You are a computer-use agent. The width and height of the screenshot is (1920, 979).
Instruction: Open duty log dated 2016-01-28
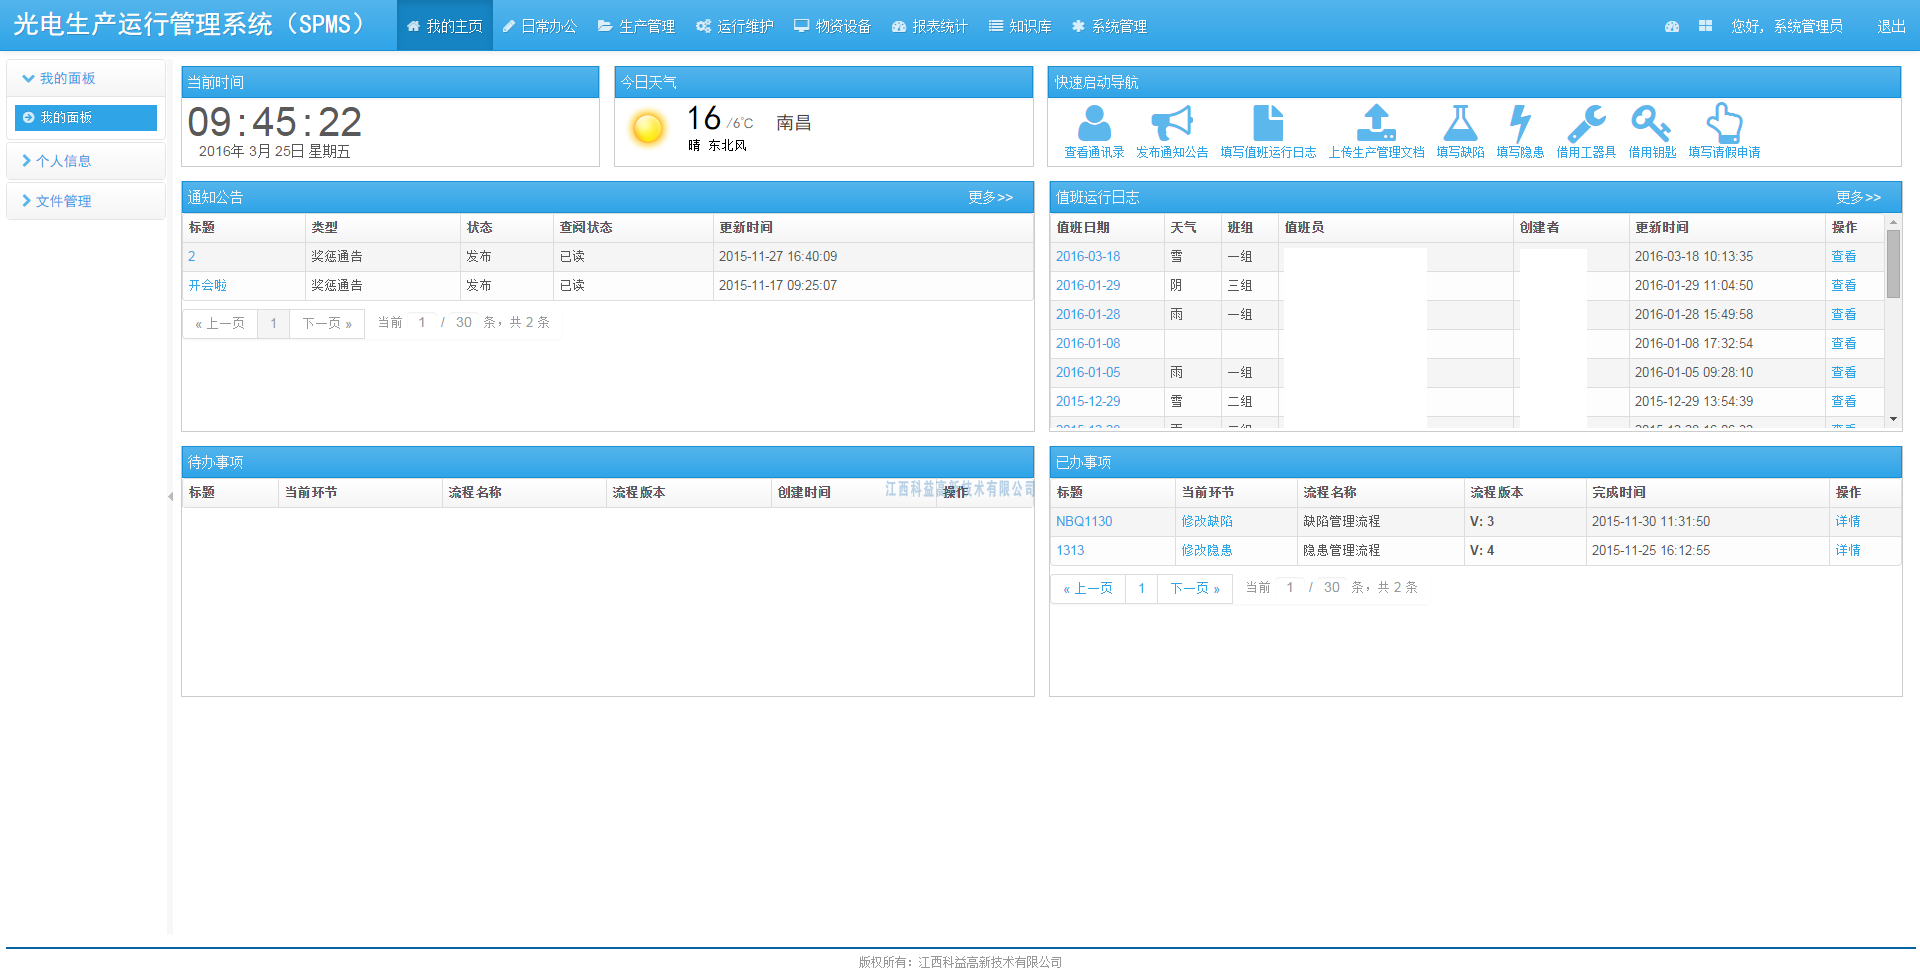(1088, 314)
